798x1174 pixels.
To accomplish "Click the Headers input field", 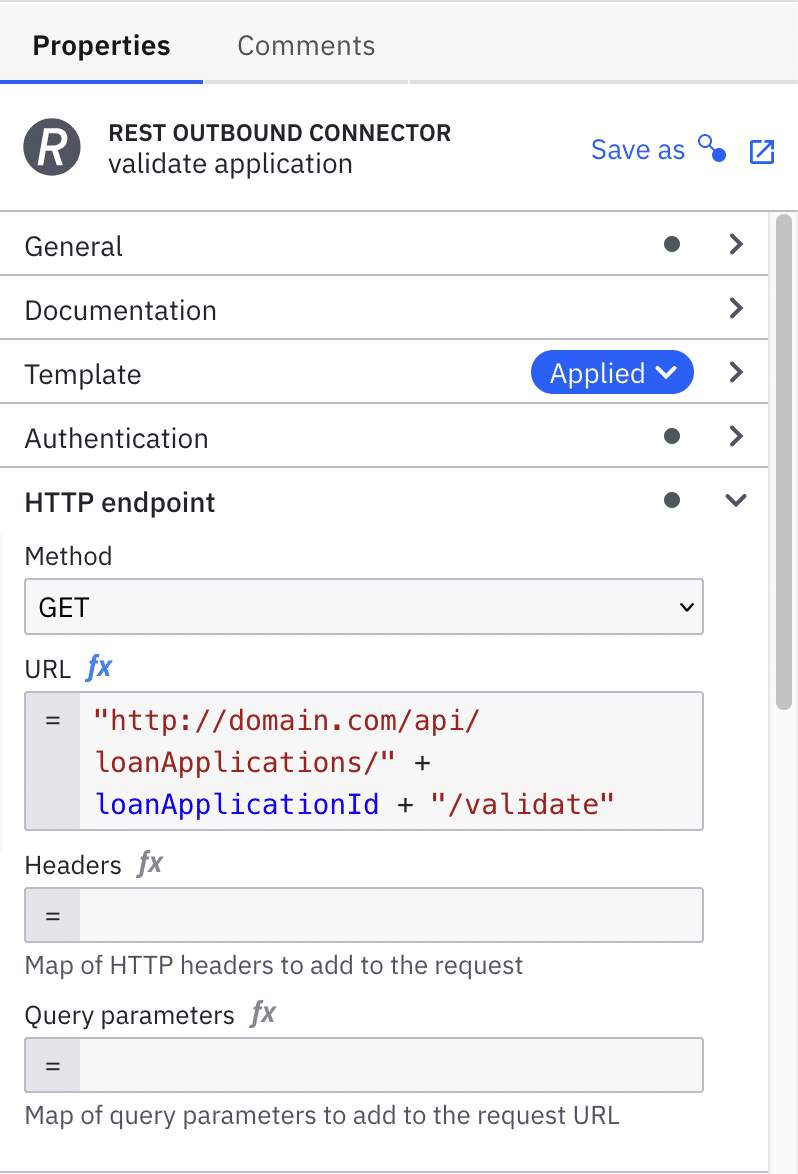I will coord(391,915).
